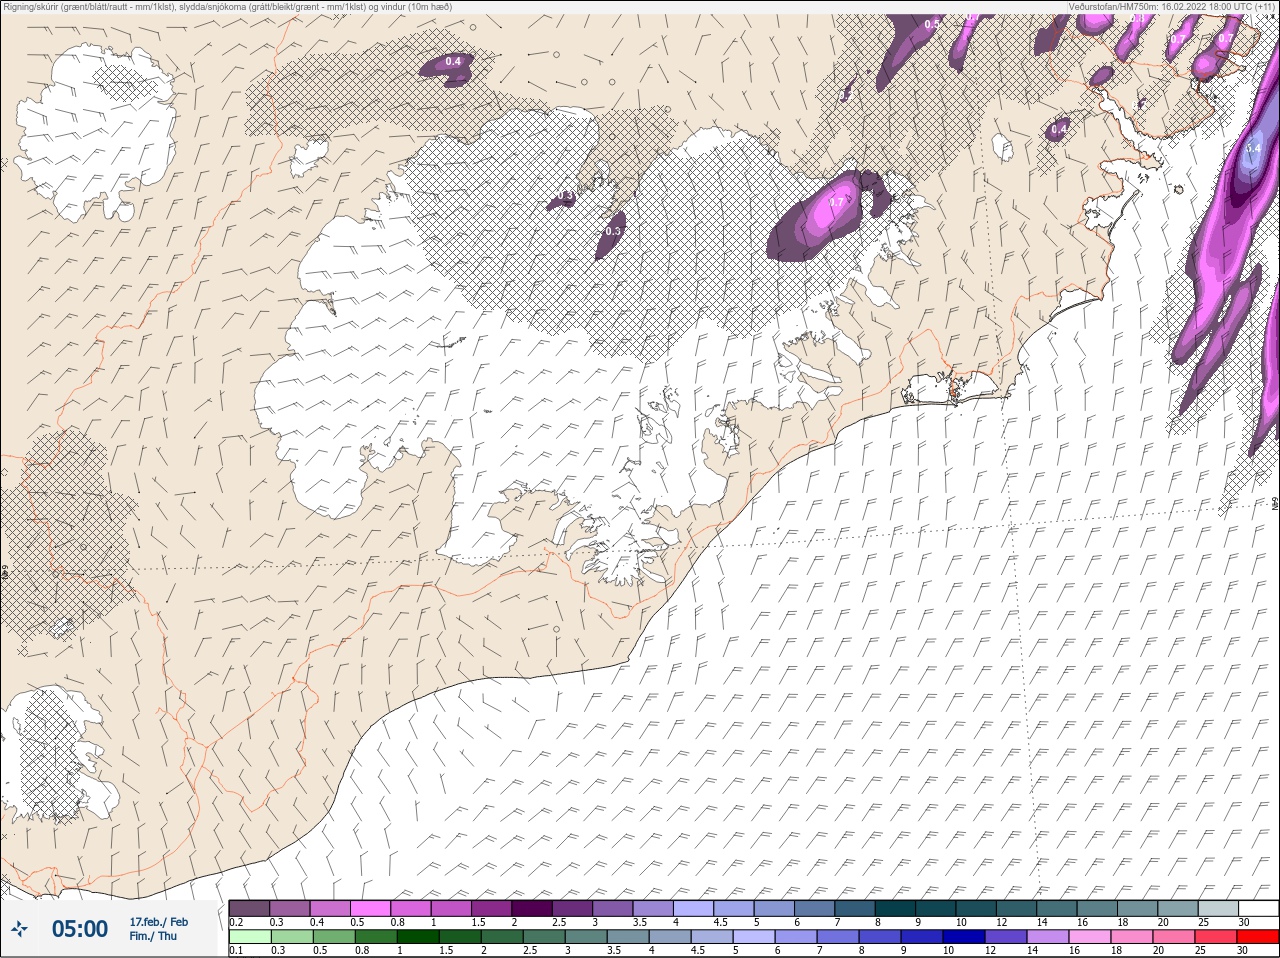Click the 0.5 precipitation label at the top edge
This screenshot has height=958, width=1280.
click(932, 23)
